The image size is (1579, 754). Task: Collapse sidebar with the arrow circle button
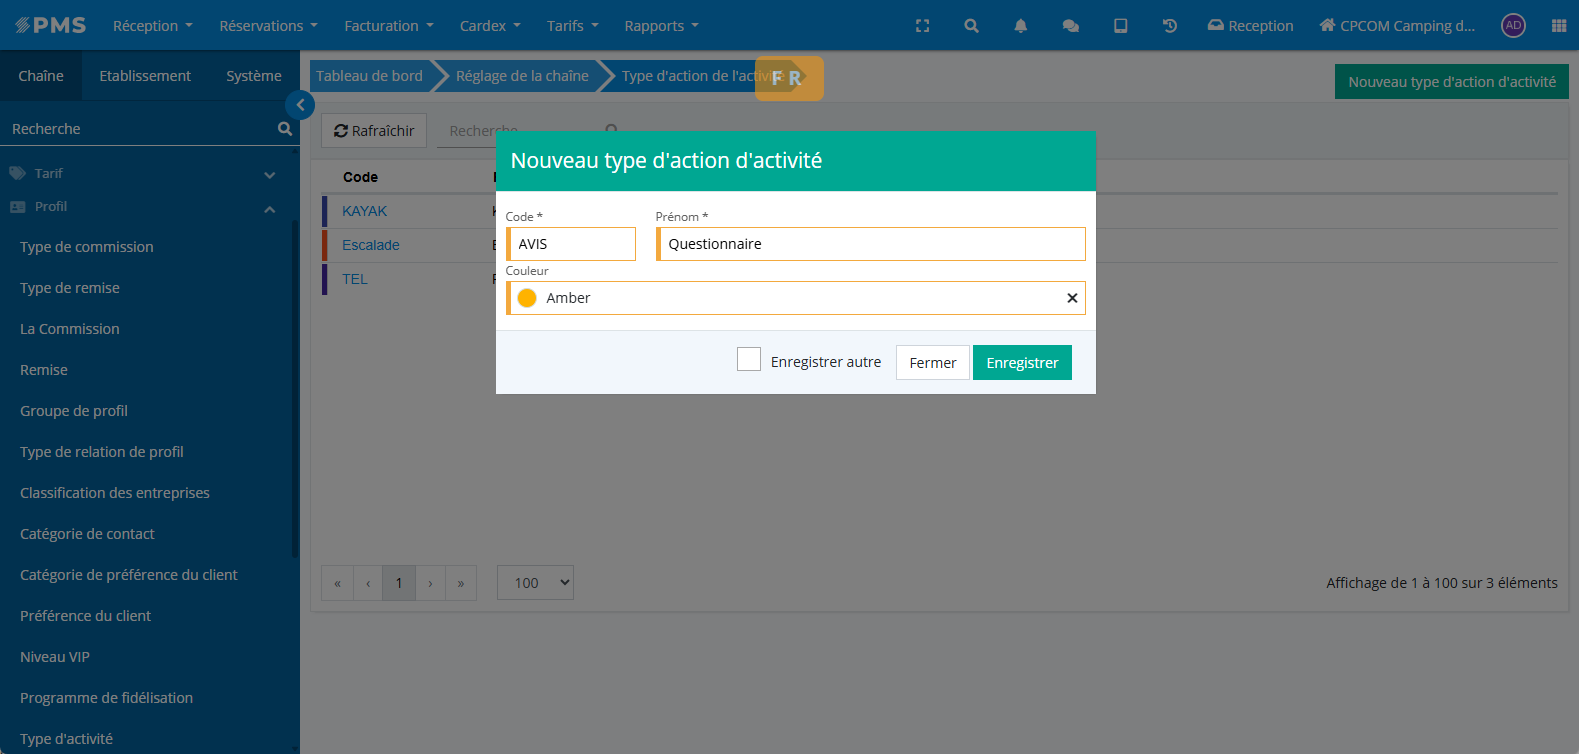(300, 105)
